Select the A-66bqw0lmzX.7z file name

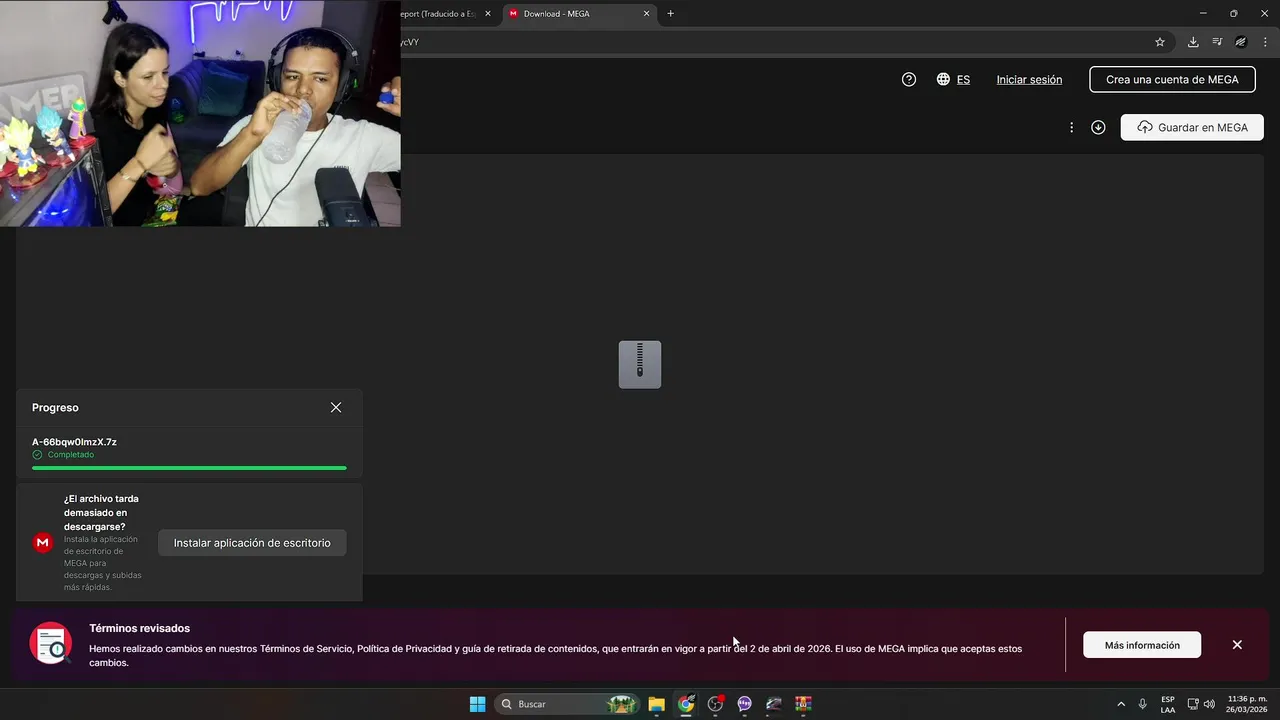click(74, 442)
